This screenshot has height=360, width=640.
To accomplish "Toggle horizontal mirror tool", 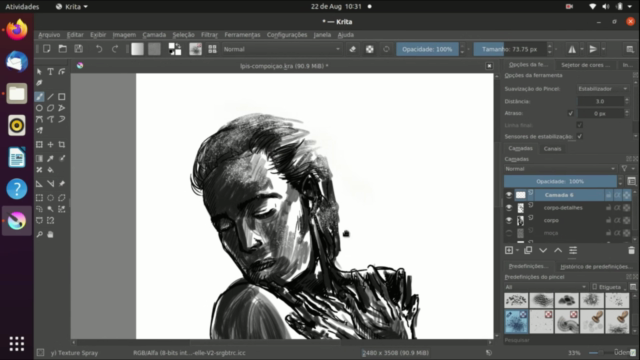I will (x=572, y=49).
